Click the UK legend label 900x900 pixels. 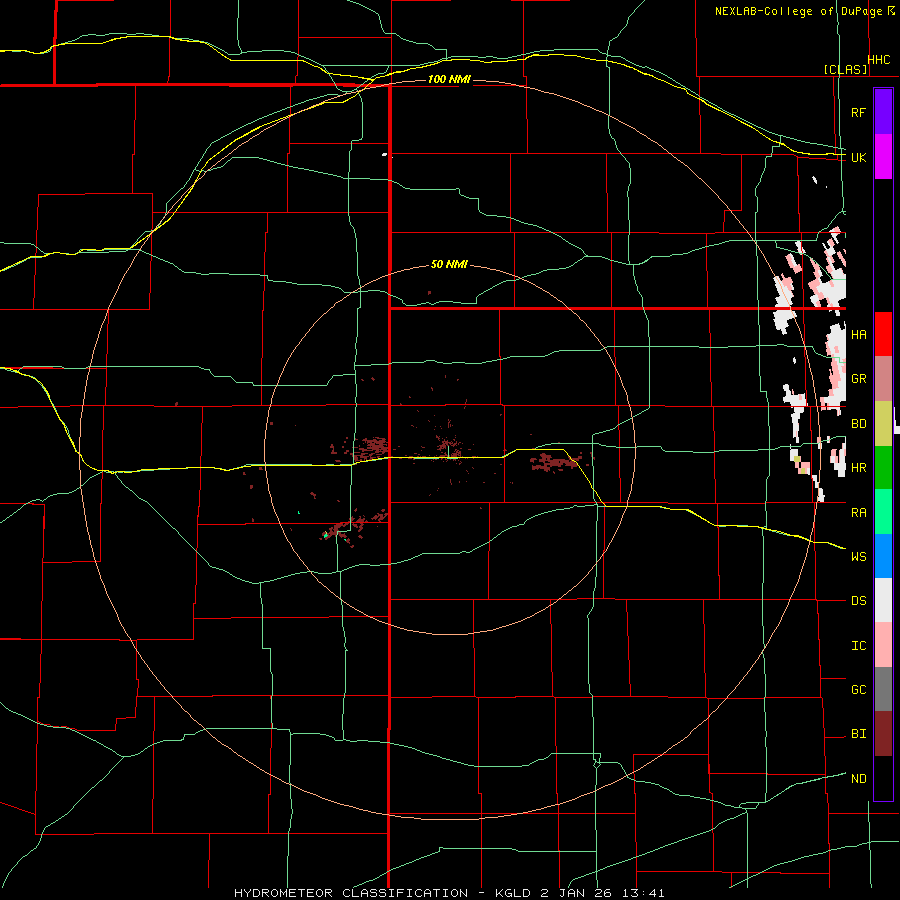coord(858,157)
